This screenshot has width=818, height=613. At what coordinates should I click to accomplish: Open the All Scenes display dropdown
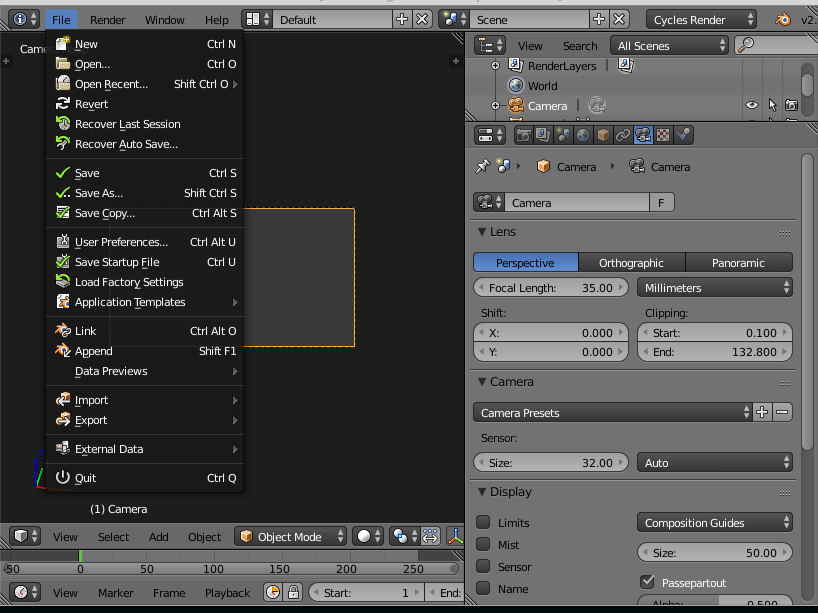[668, 45]
